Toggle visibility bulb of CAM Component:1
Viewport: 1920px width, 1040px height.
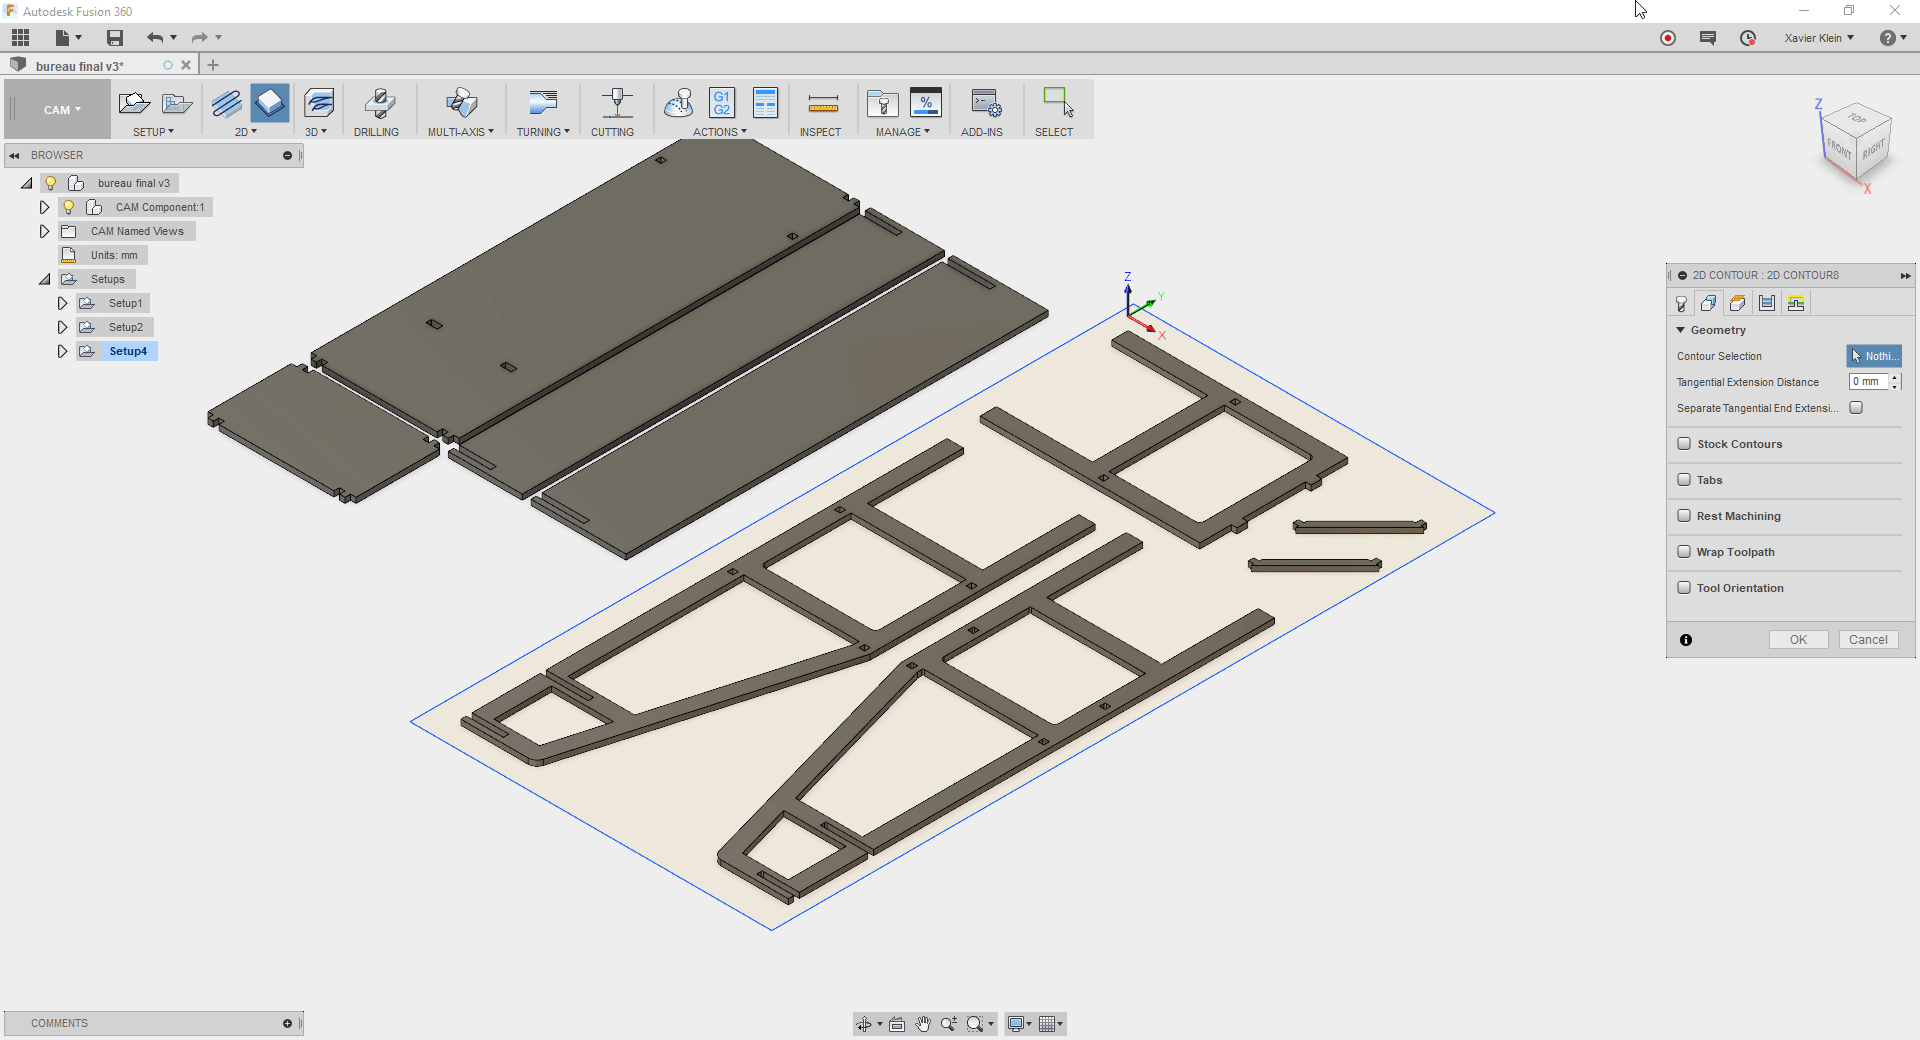coord(68,207)
